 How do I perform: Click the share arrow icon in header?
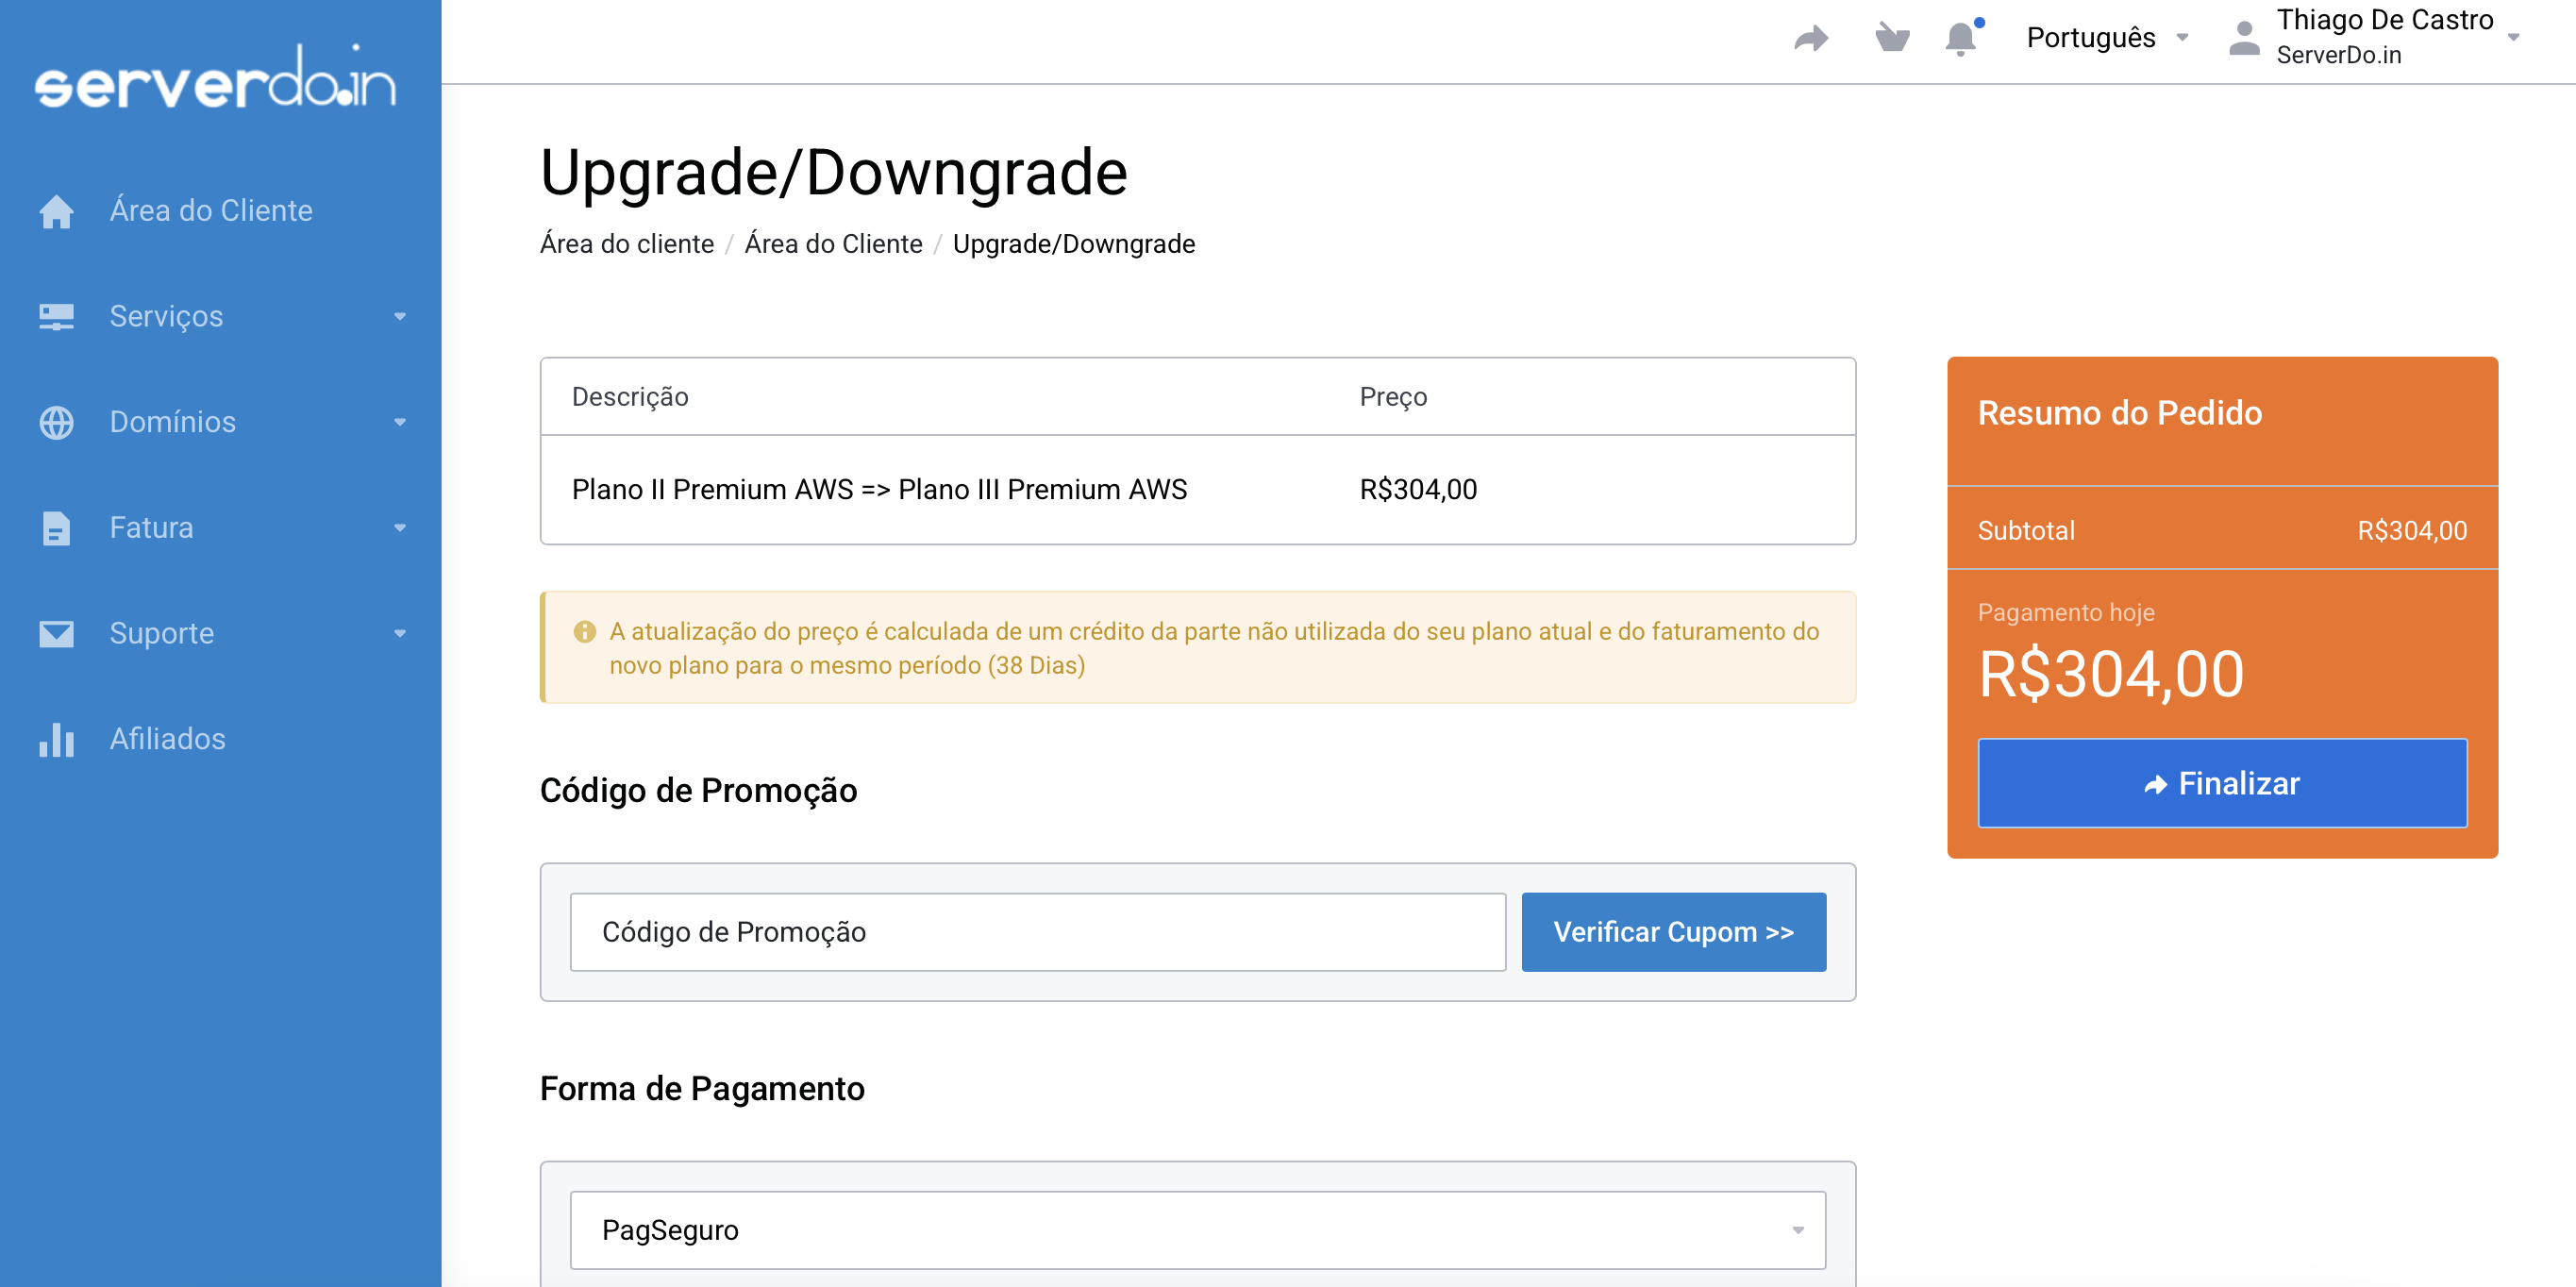tap(1810, 38)
